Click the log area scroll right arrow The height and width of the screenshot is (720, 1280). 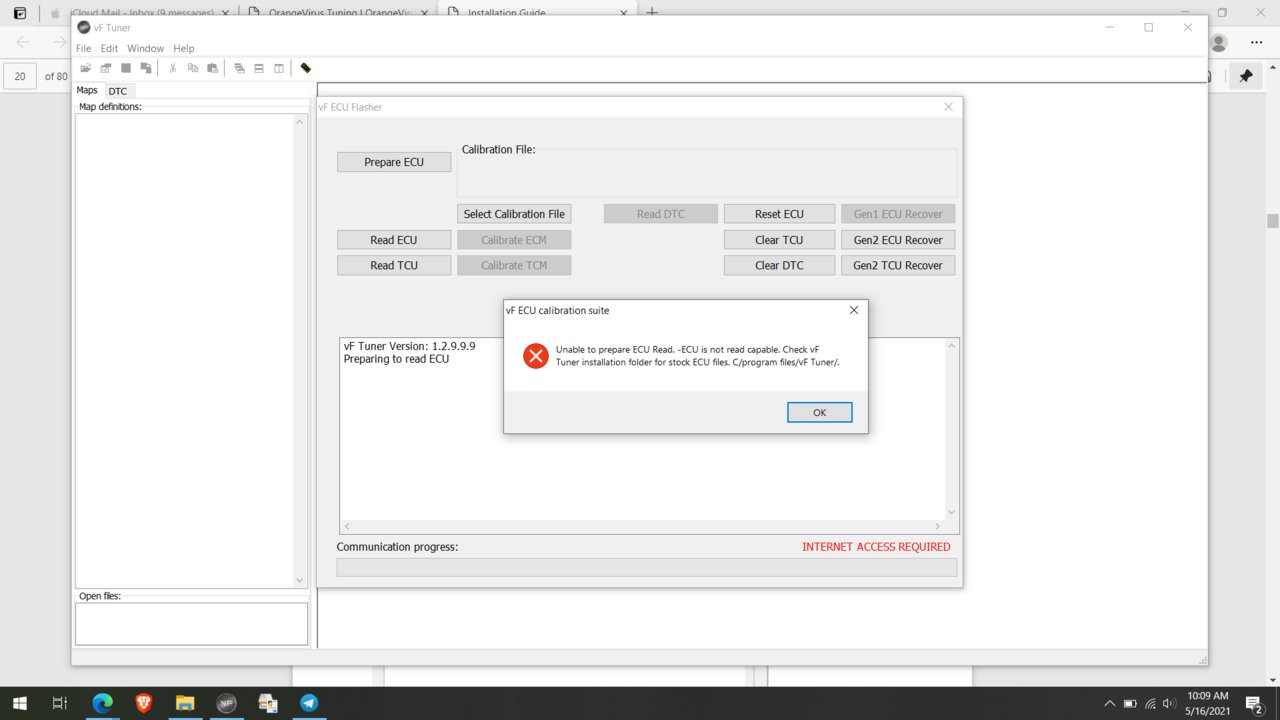pos(937,526)
